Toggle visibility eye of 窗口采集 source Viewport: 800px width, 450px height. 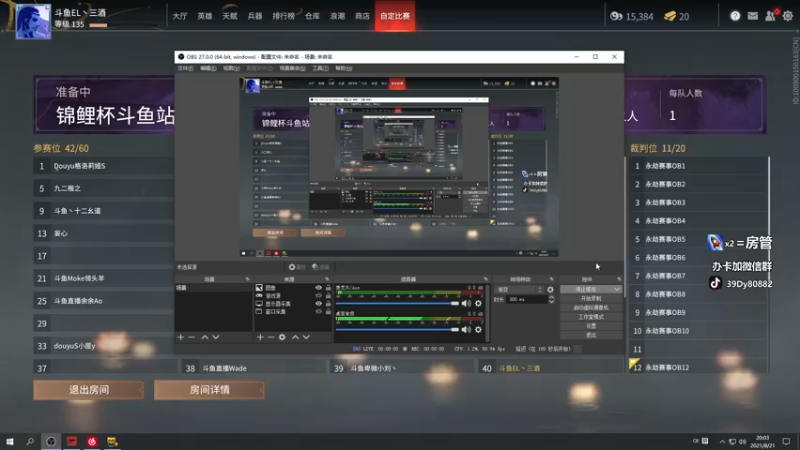pyautogui.click(x=318, y=311)
